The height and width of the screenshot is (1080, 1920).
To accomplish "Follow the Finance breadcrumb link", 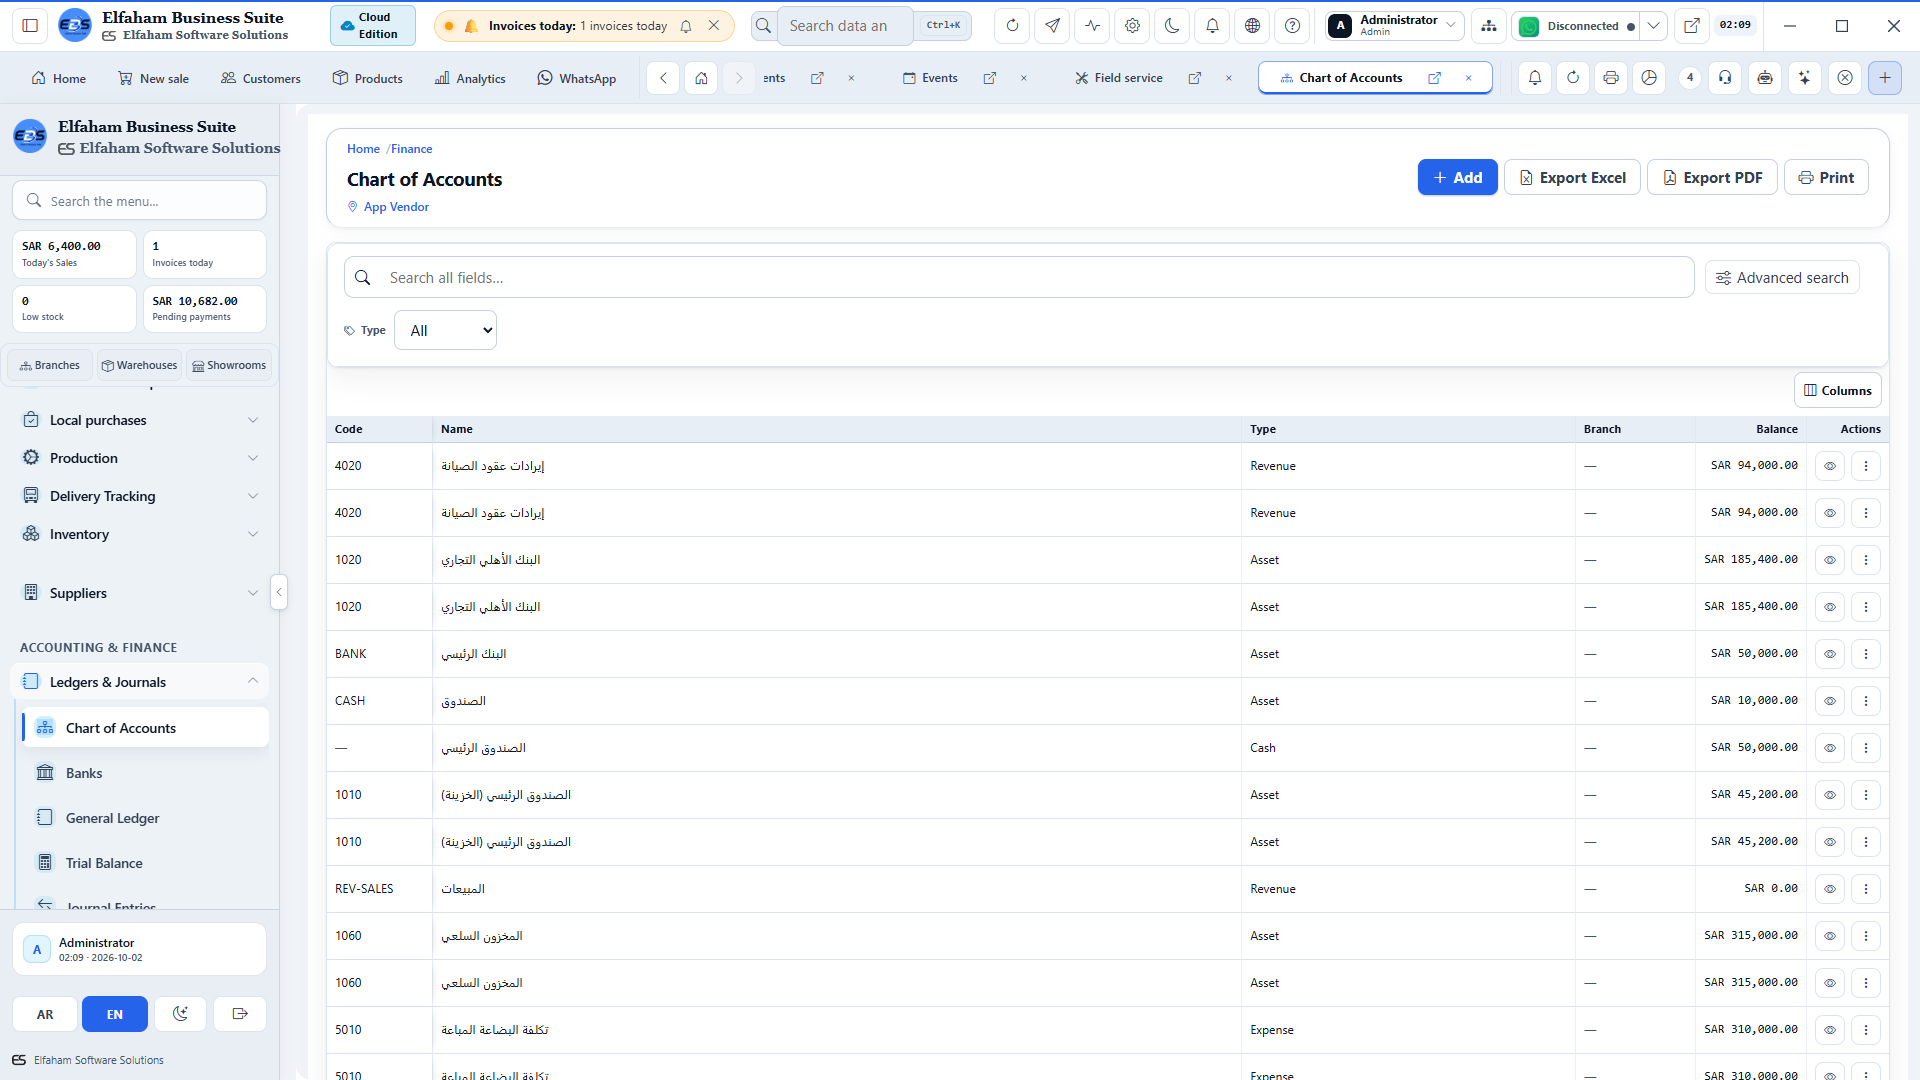I will (x=411, y=149).
